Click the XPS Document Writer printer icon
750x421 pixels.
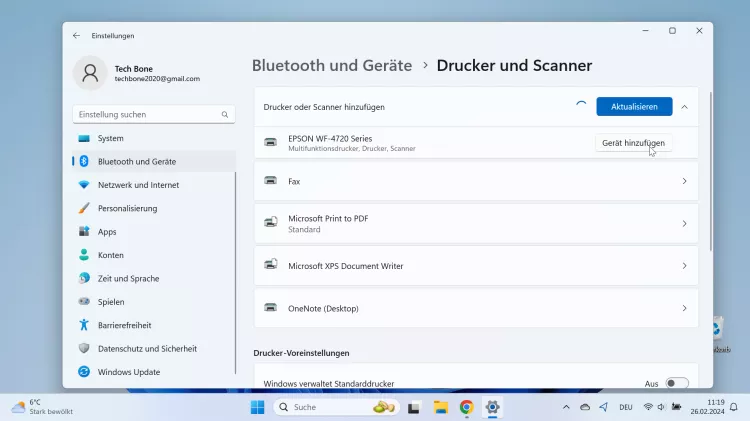pyautogui.click(x=271, y=264)
